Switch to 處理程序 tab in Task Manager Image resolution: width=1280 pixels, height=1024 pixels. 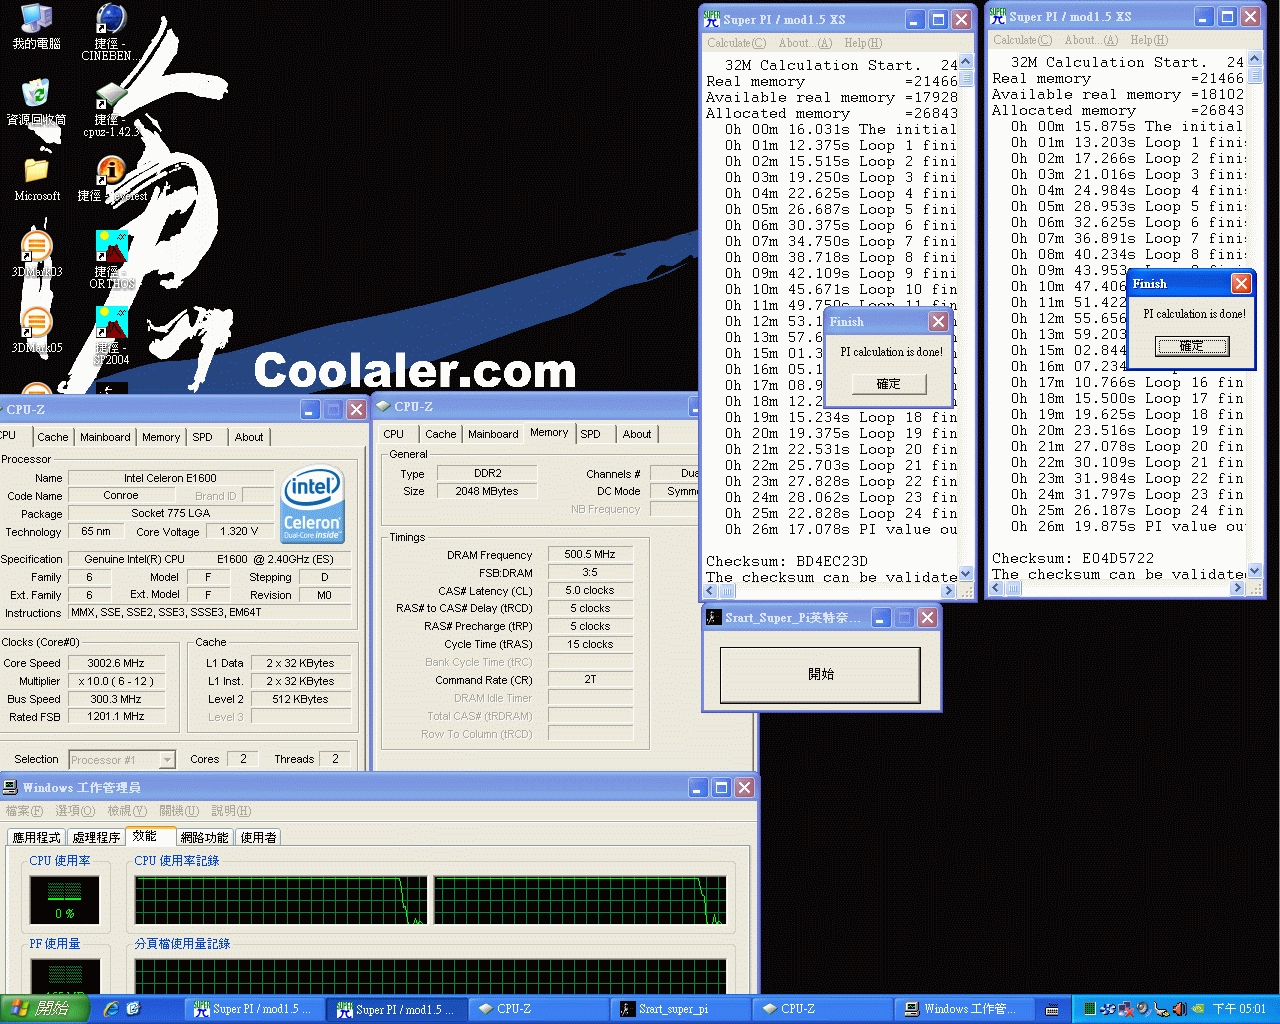click(96, 838)
